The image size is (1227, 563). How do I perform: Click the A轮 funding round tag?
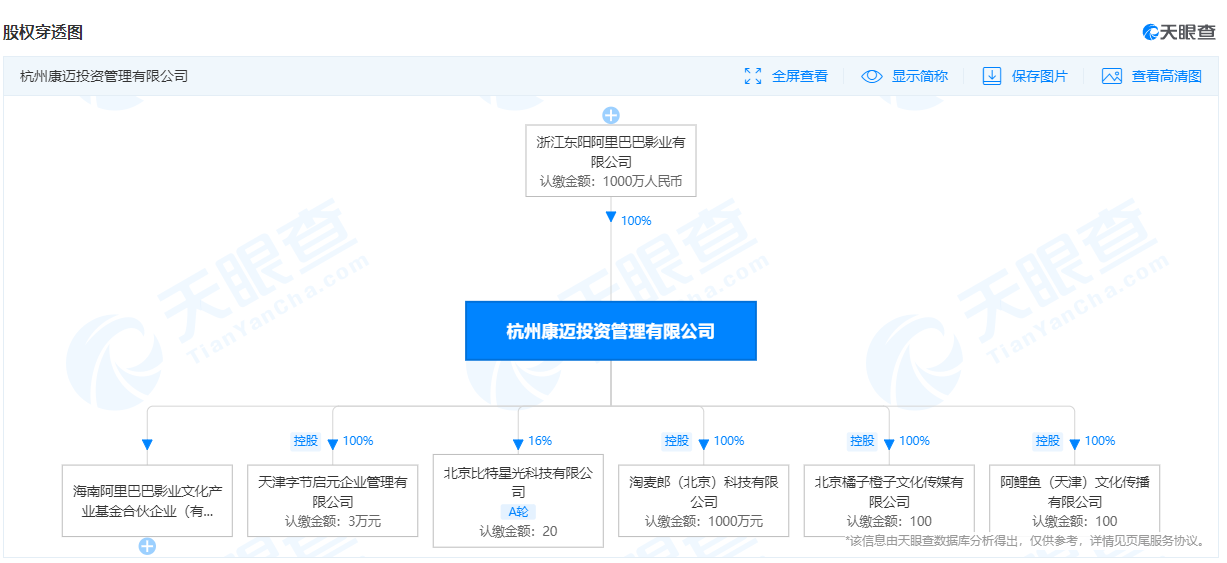pyautogui.click(x=518, y=512)
